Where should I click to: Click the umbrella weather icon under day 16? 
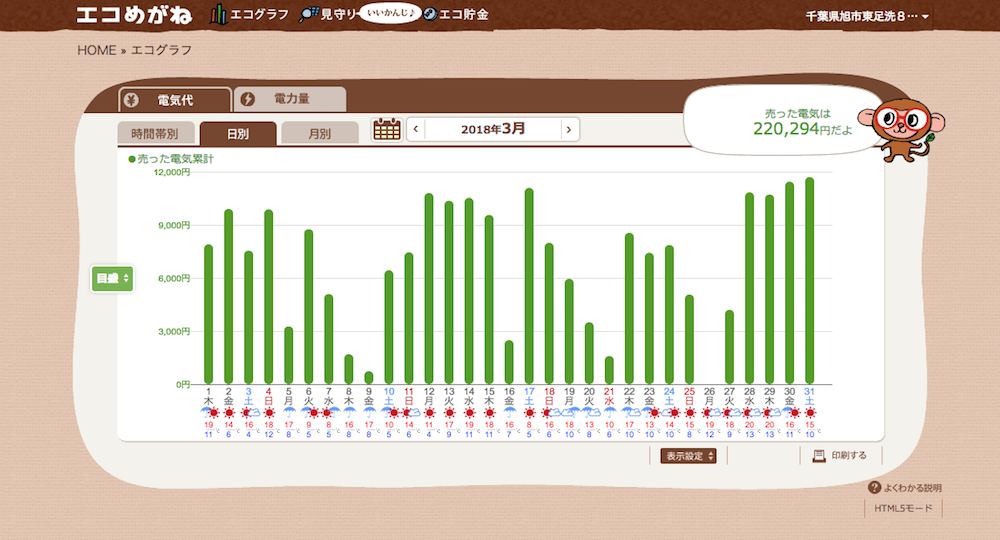pos(509,412)
